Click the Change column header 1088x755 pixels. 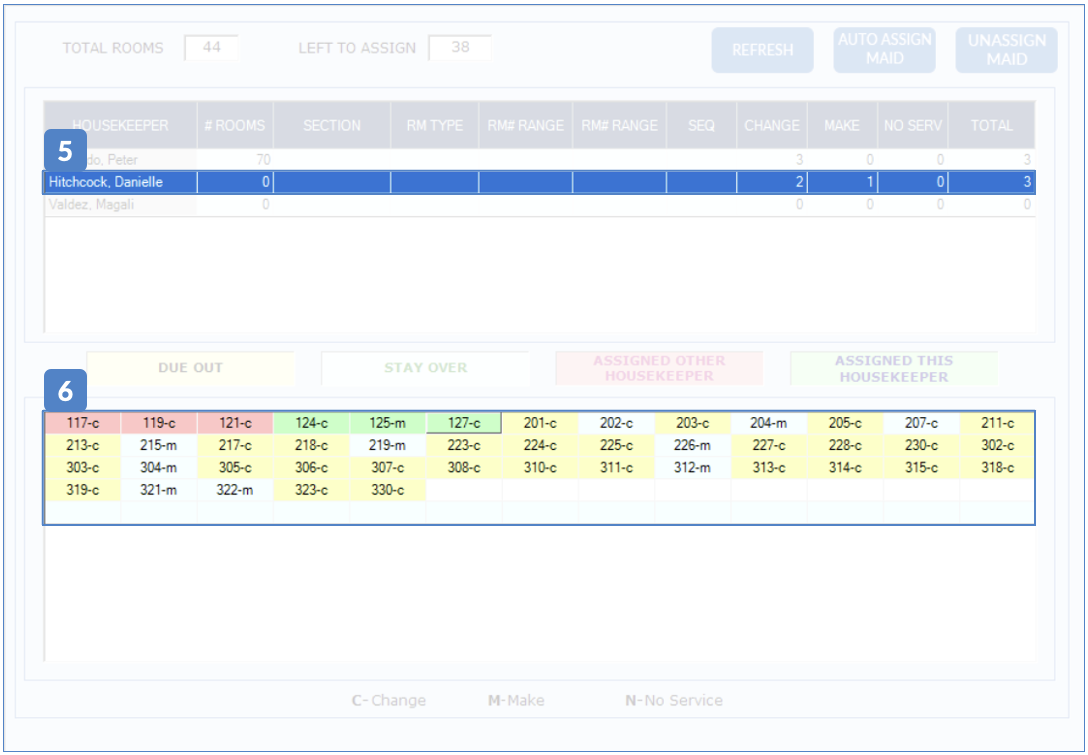point(771,125)
